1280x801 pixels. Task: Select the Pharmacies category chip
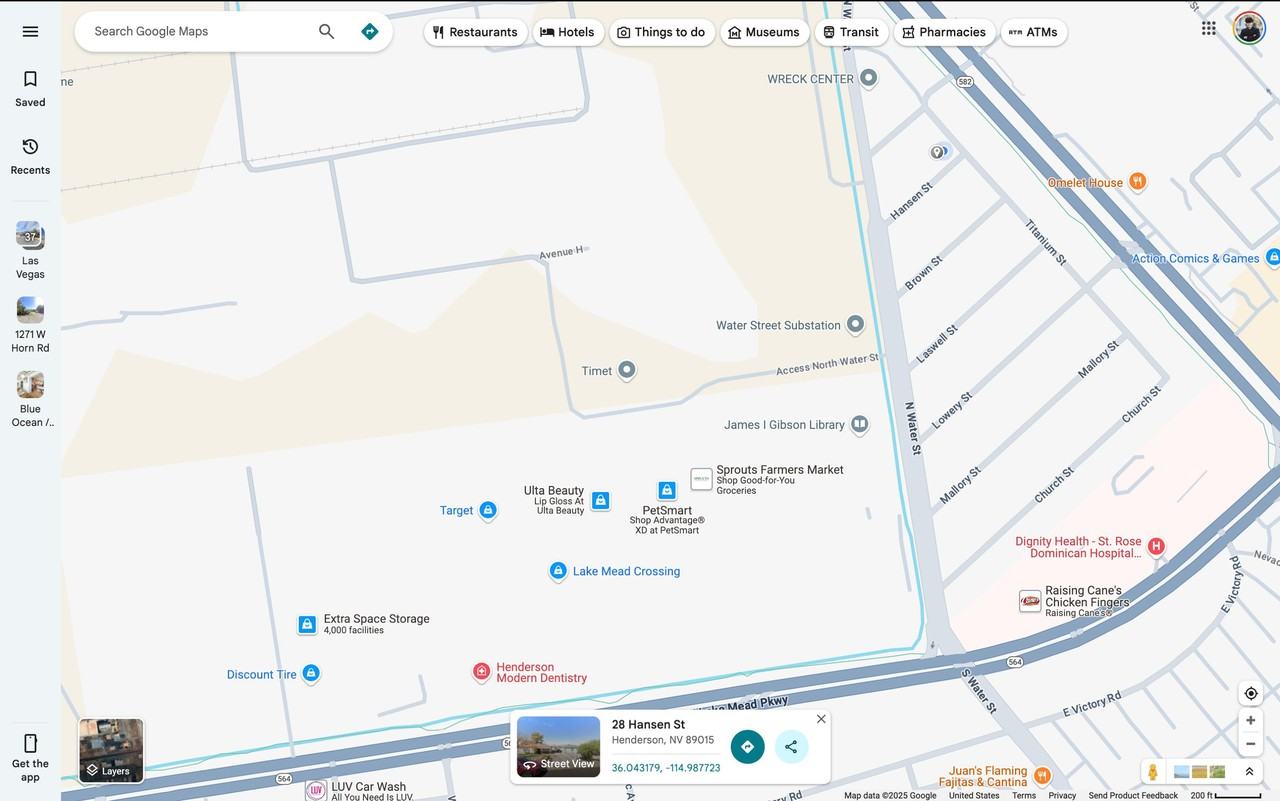pyautogui.click(x=944, y=32)
